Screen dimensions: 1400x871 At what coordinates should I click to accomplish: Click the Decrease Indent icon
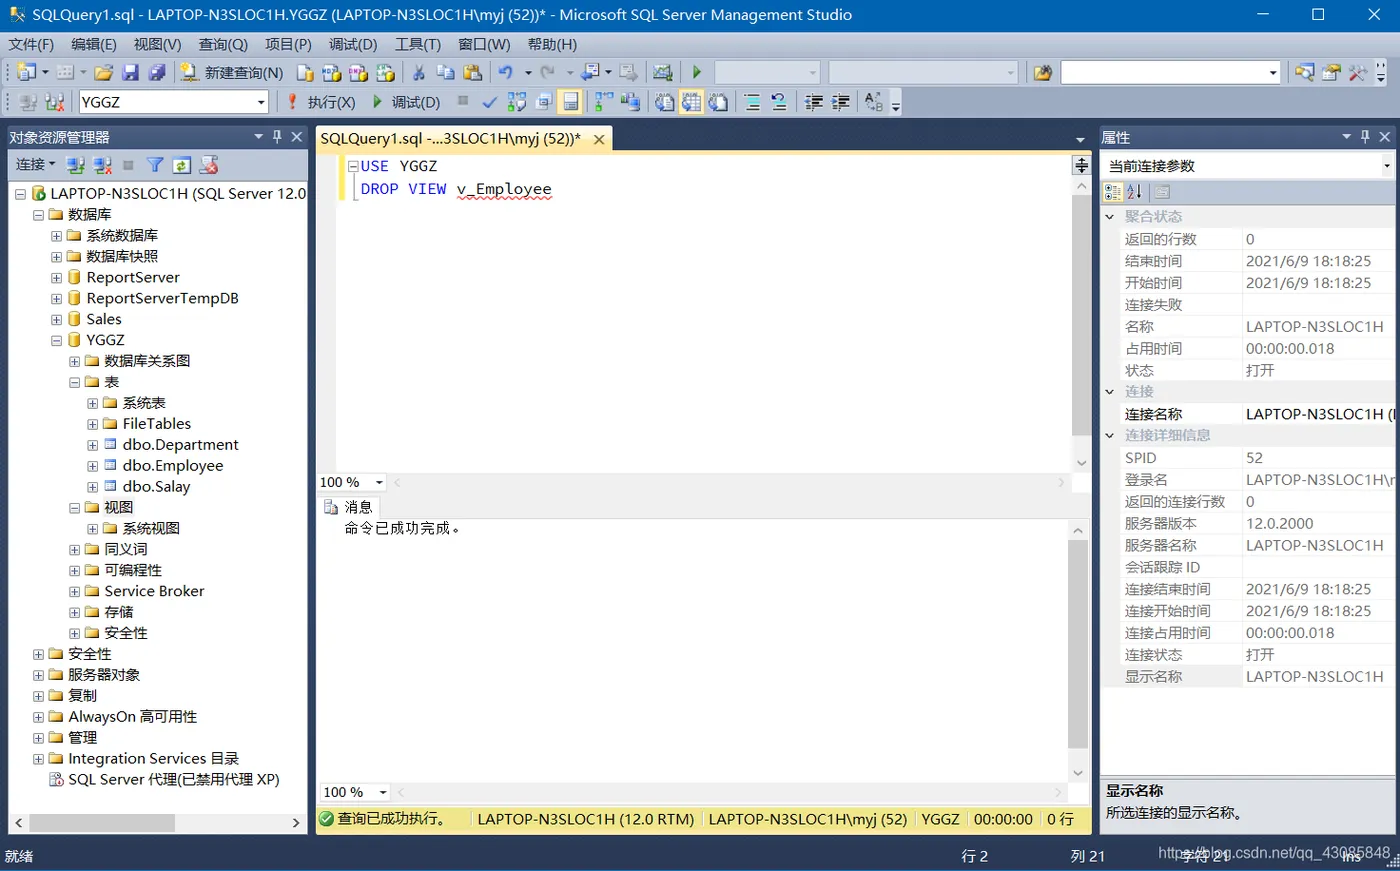pyautogui.click(x=814, y=102)
